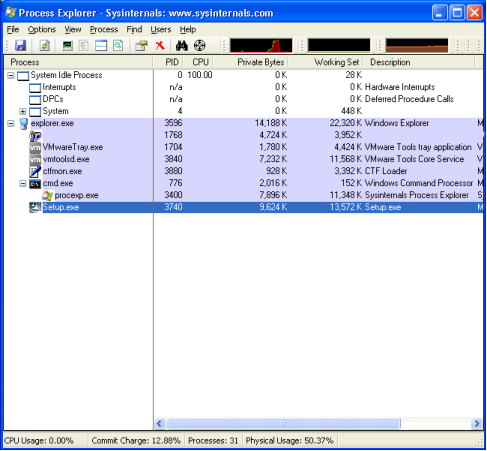Open the Process menu
The width and height of the screenshot is (487, 451).
click(104, 29)
